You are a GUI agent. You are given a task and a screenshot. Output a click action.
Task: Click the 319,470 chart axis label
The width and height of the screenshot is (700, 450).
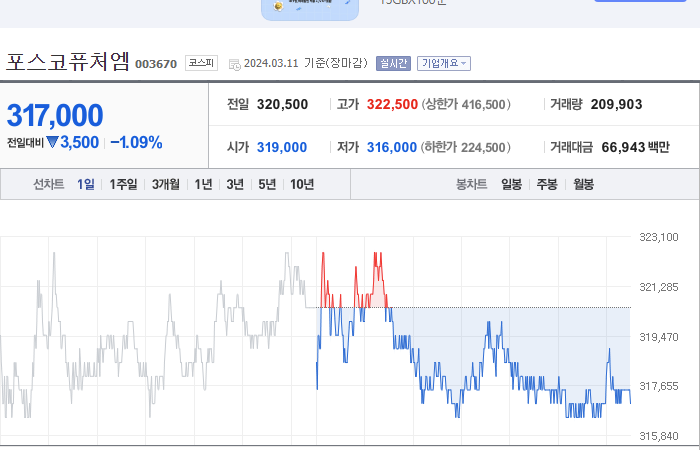pyautogui.click(x=659, y=337)
